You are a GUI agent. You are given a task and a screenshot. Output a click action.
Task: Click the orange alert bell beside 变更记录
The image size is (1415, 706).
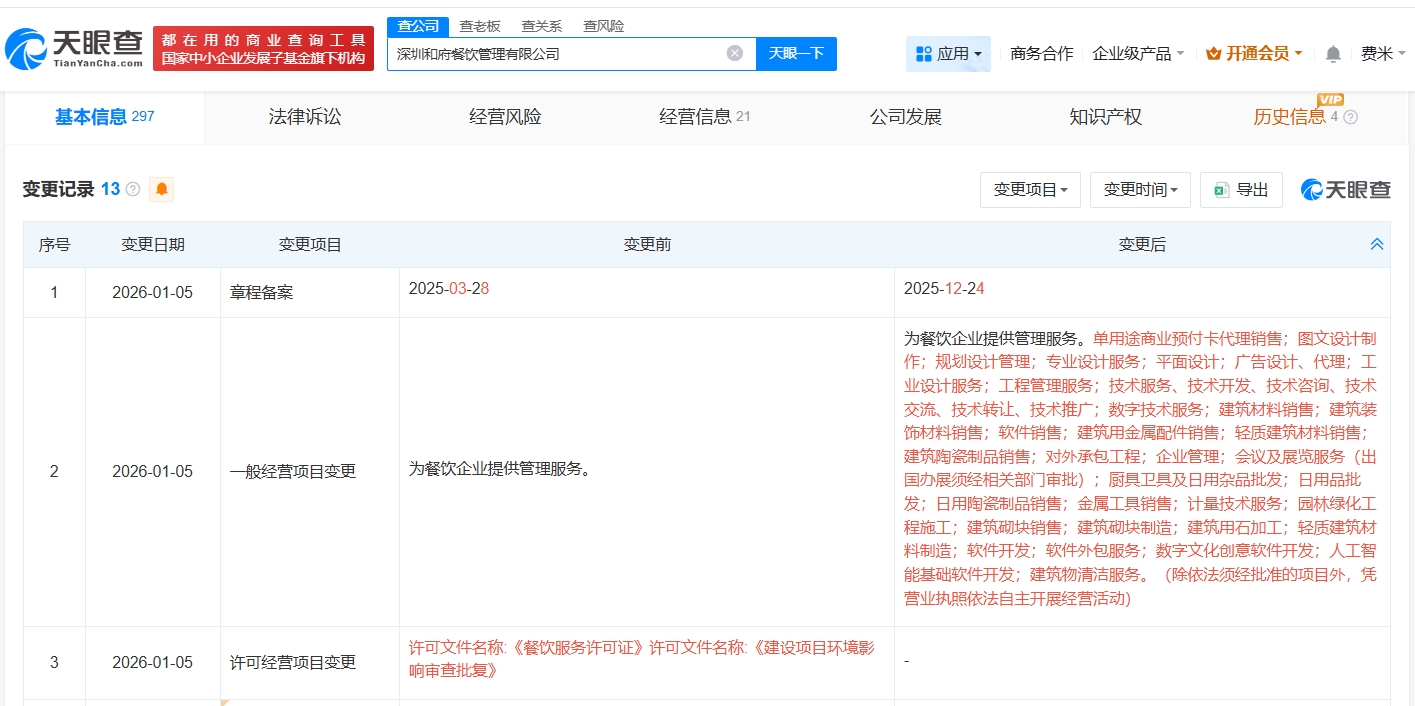tap(161, 189)
